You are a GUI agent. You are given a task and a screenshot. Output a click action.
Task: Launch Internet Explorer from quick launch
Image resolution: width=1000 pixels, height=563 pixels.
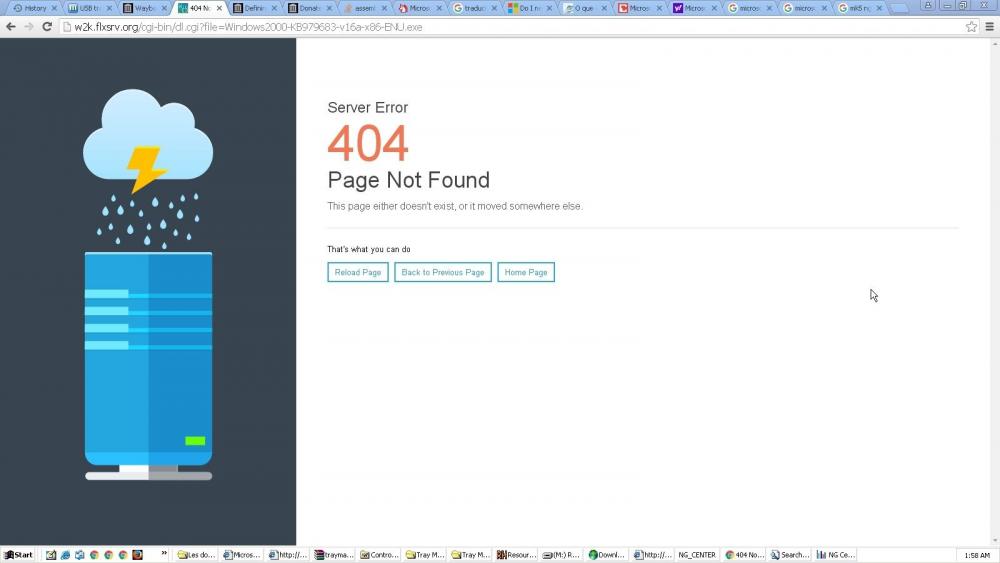(65, 554)
